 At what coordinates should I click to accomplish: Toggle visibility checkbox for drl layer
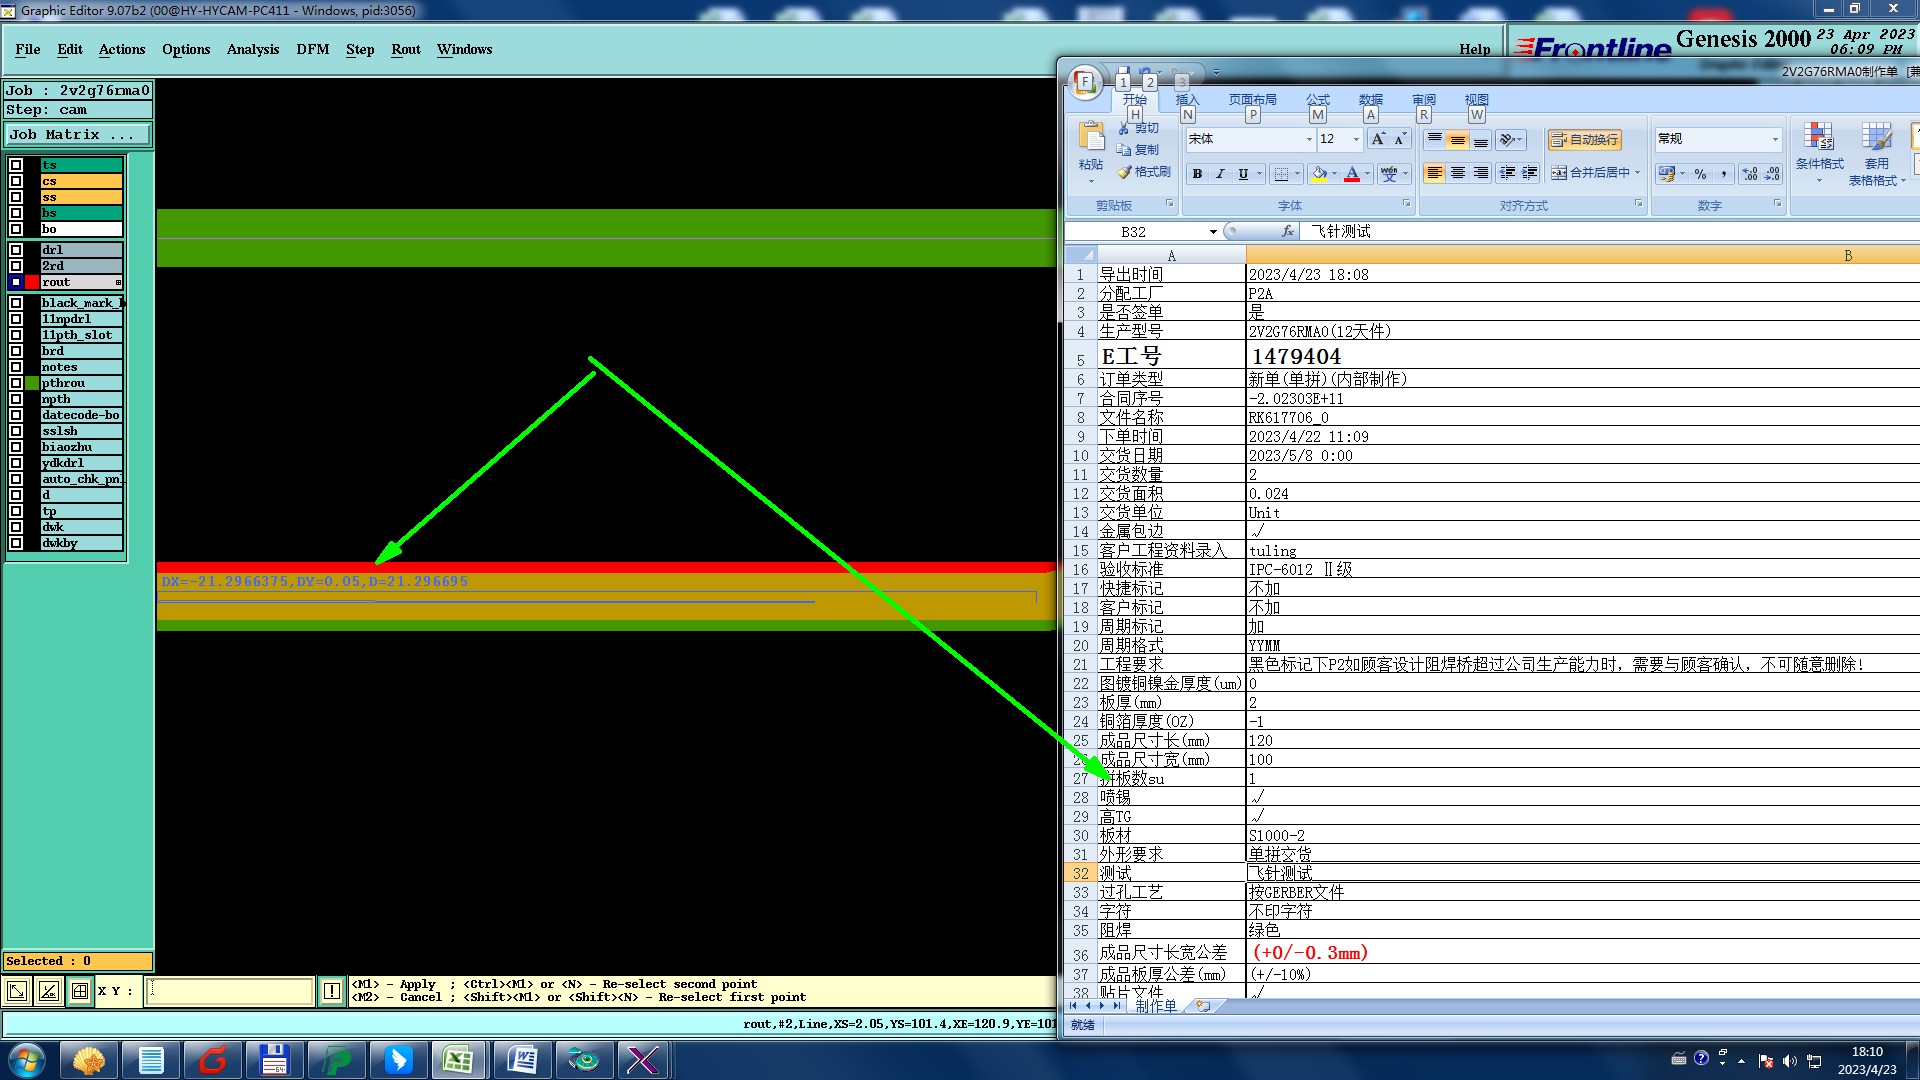point(16,250)
